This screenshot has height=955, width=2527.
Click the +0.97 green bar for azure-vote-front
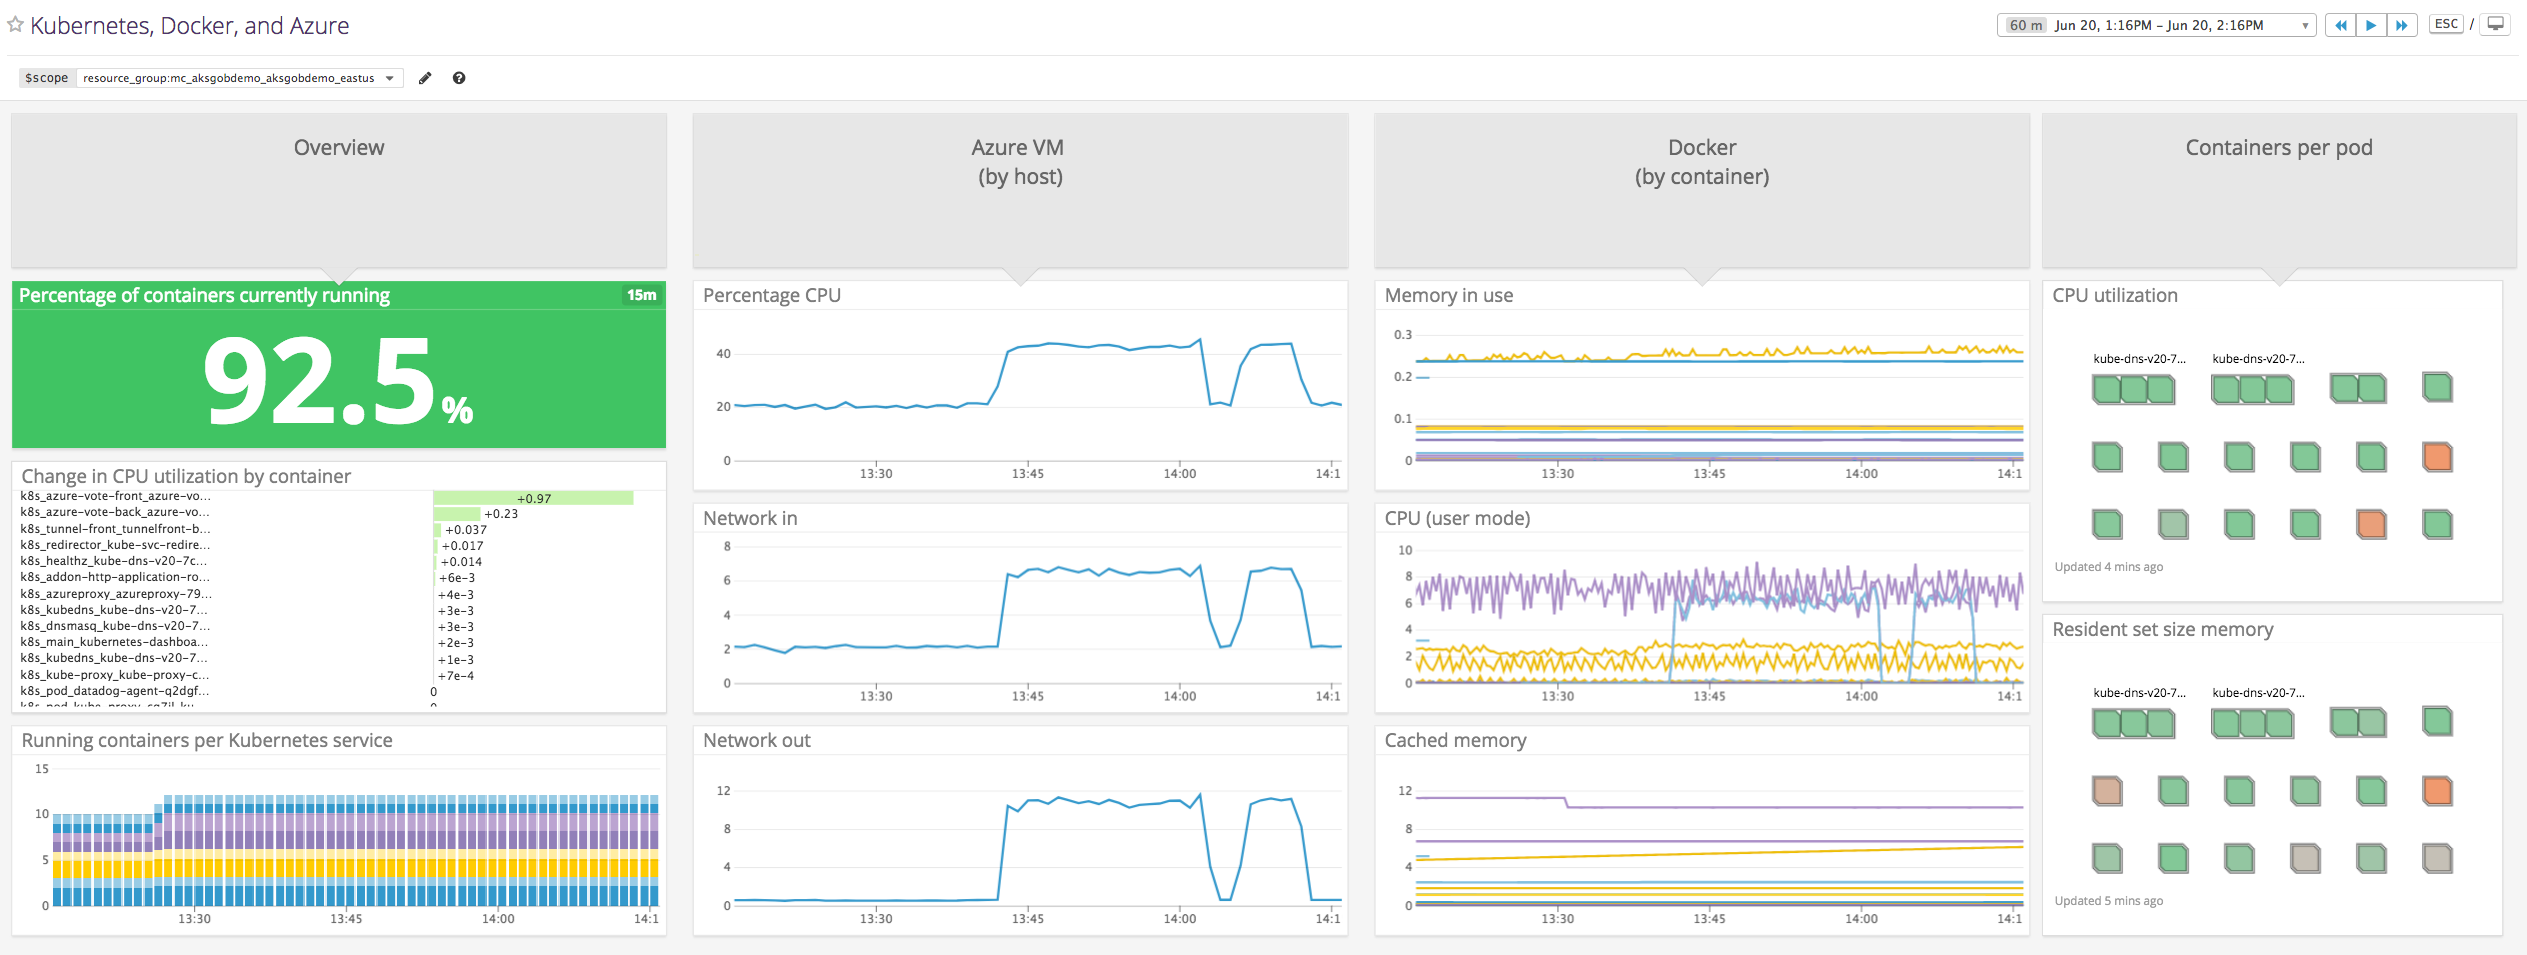533,497
